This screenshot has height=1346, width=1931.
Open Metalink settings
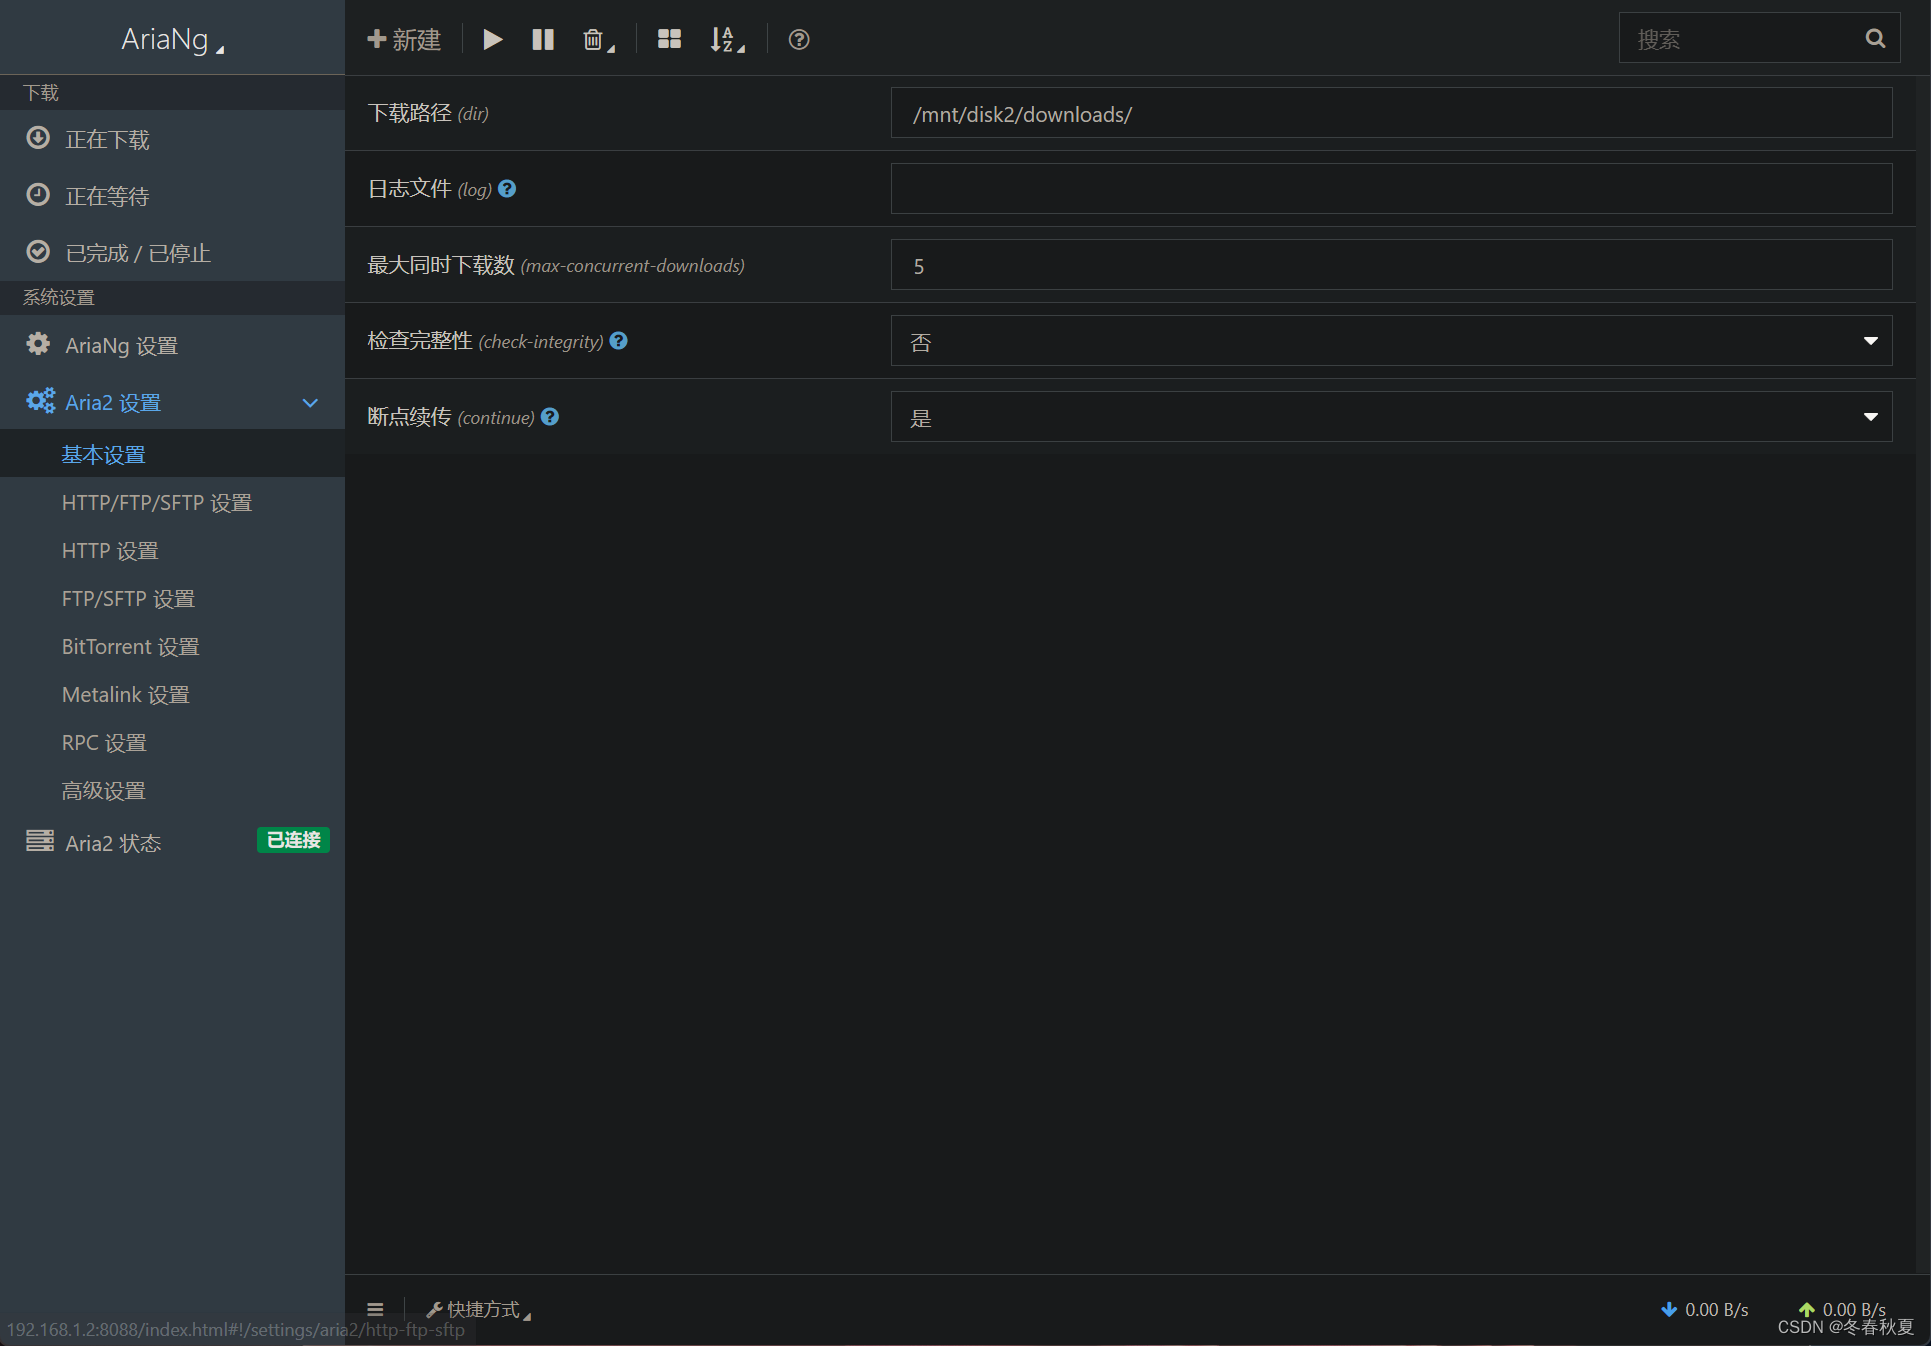tap(172, 694)
